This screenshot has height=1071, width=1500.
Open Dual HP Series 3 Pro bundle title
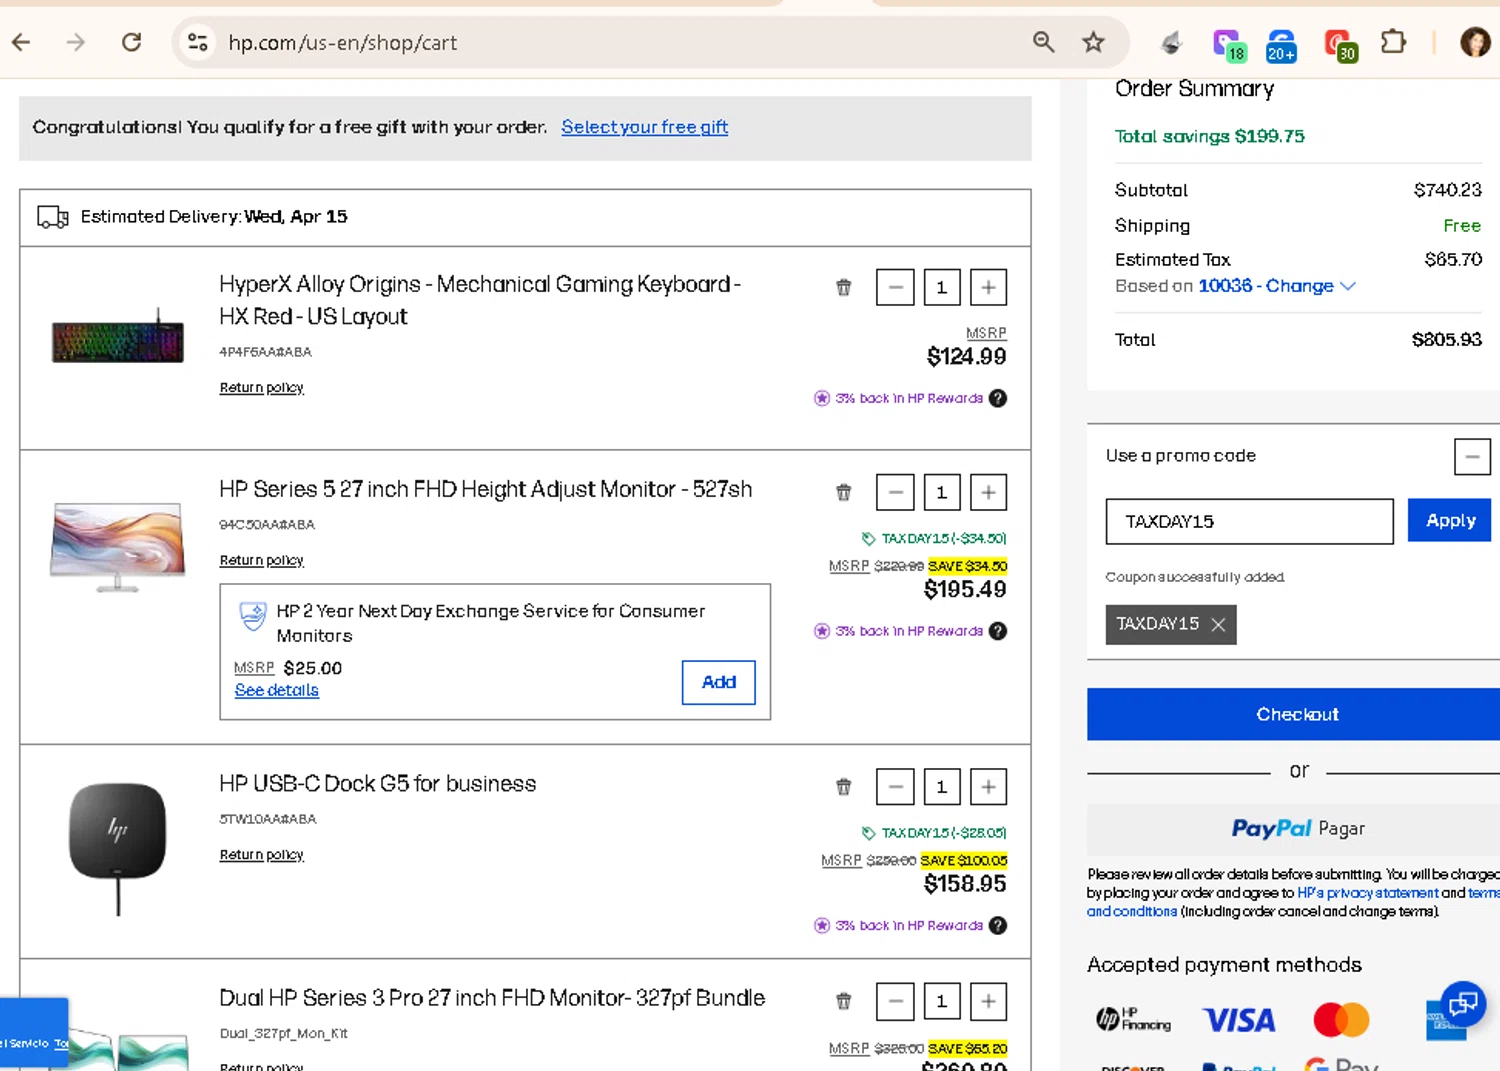492,998
